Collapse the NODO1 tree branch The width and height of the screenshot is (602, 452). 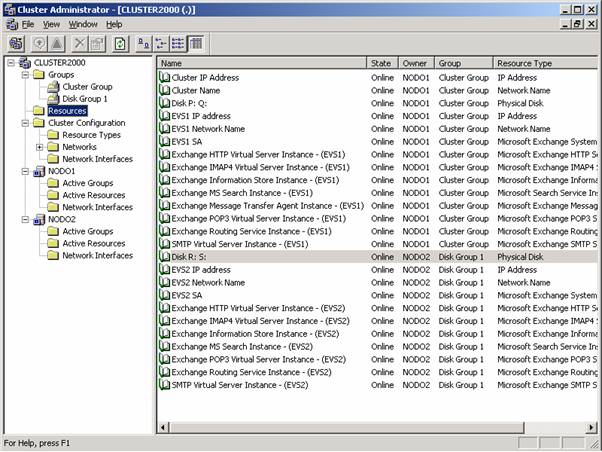coord(25,171)
